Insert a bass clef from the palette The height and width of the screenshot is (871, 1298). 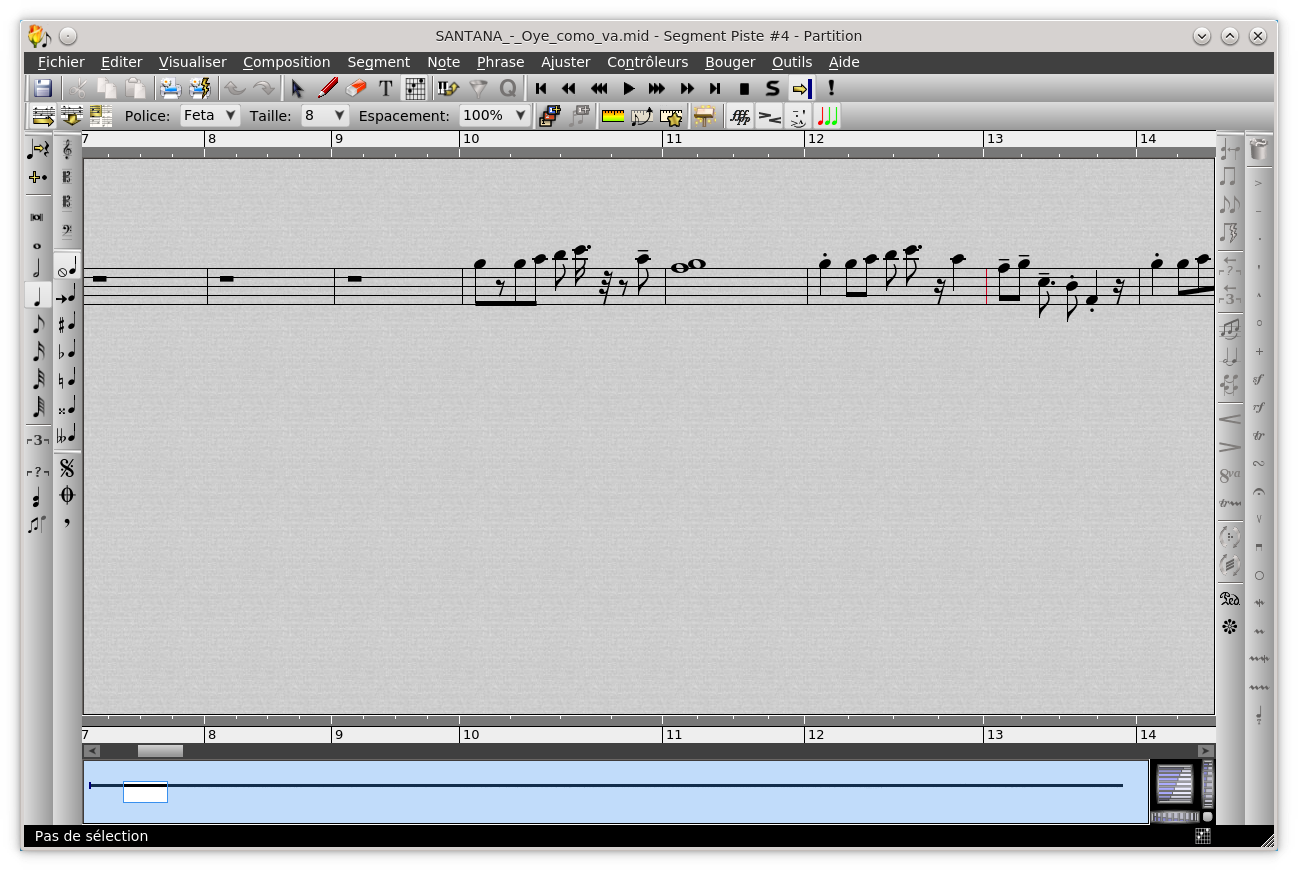coord(67,231)
